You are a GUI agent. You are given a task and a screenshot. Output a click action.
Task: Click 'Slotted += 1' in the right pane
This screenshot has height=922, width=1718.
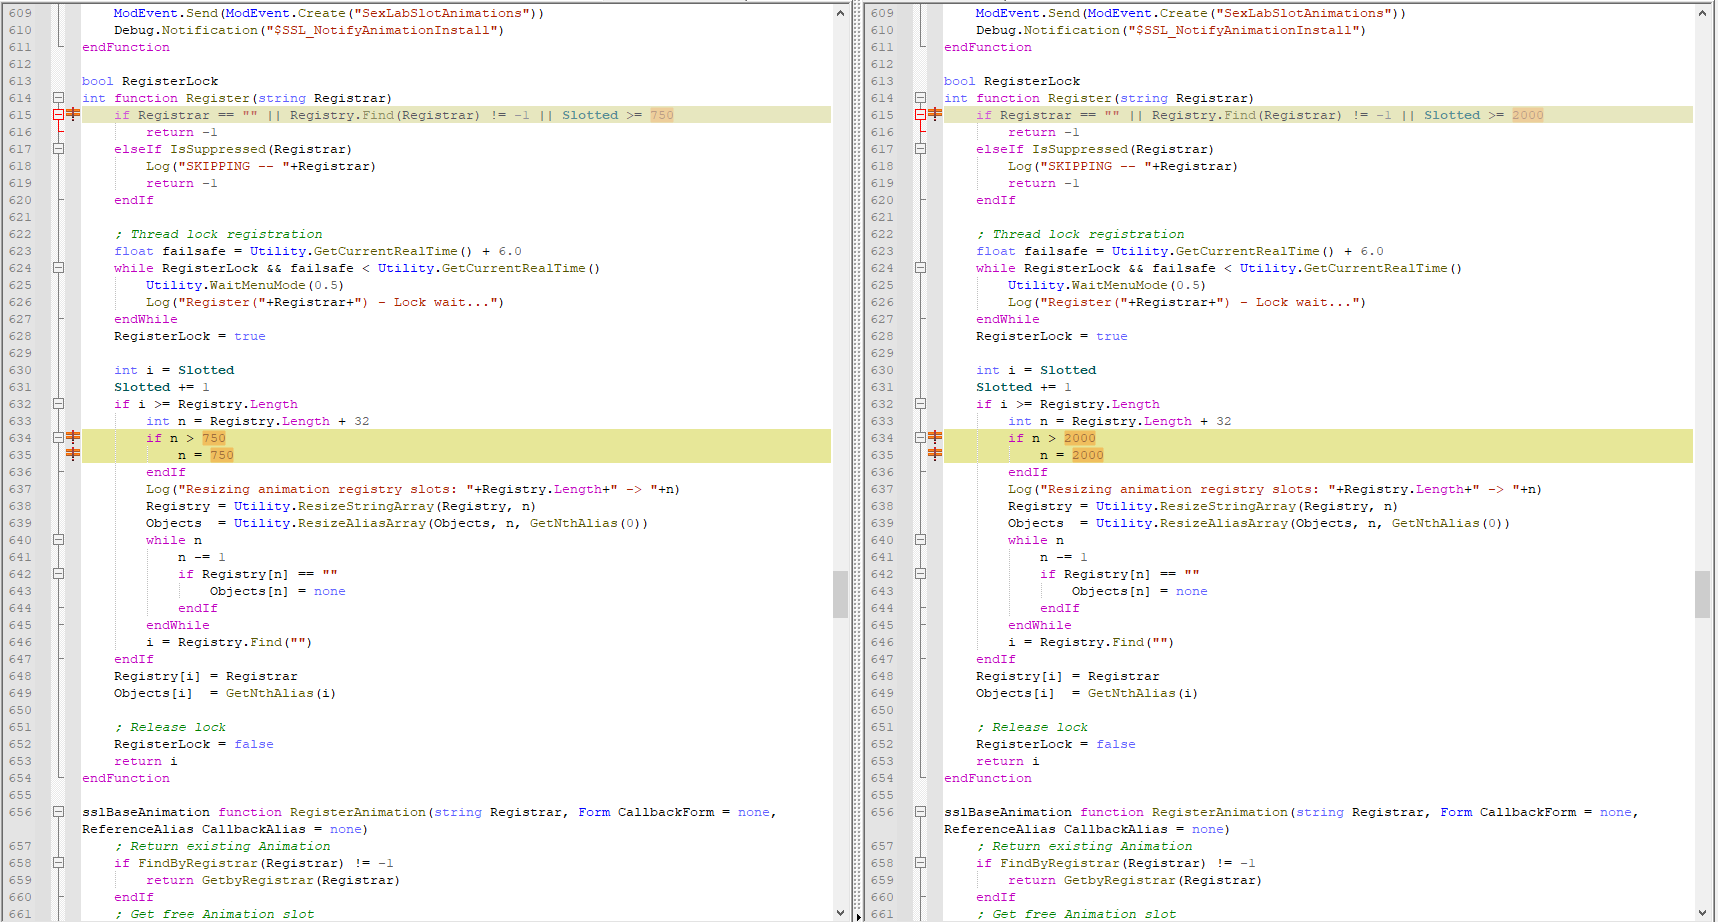pyautogui.click(x=1024, y=387)
